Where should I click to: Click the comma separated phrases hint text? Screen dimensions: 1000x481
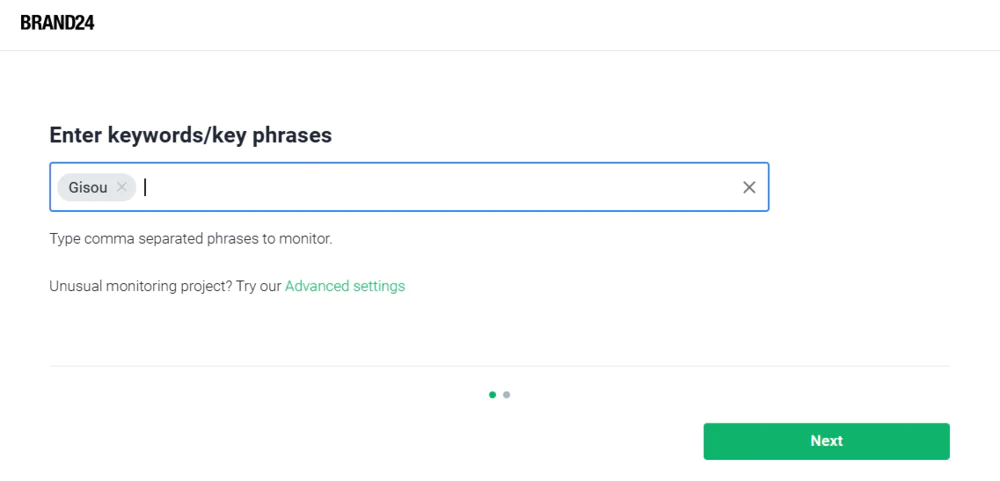point(191,240)
